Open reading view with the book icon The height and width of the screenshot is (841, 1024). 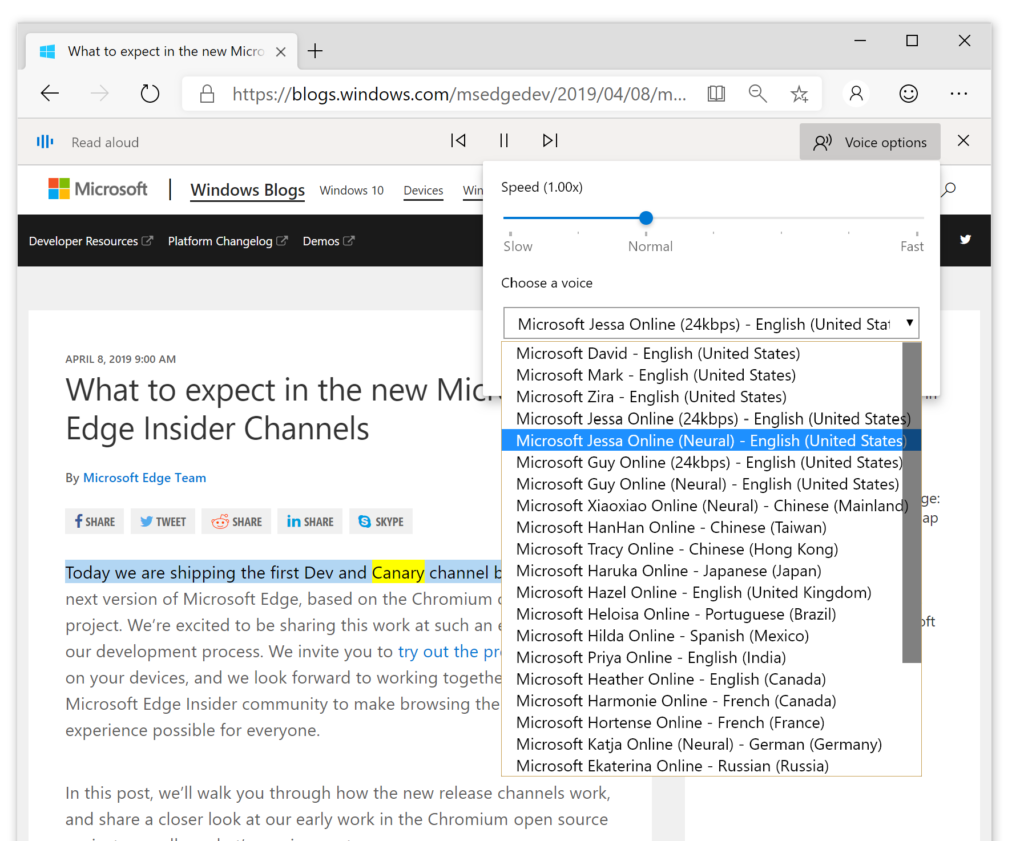[x=716, y=93]
